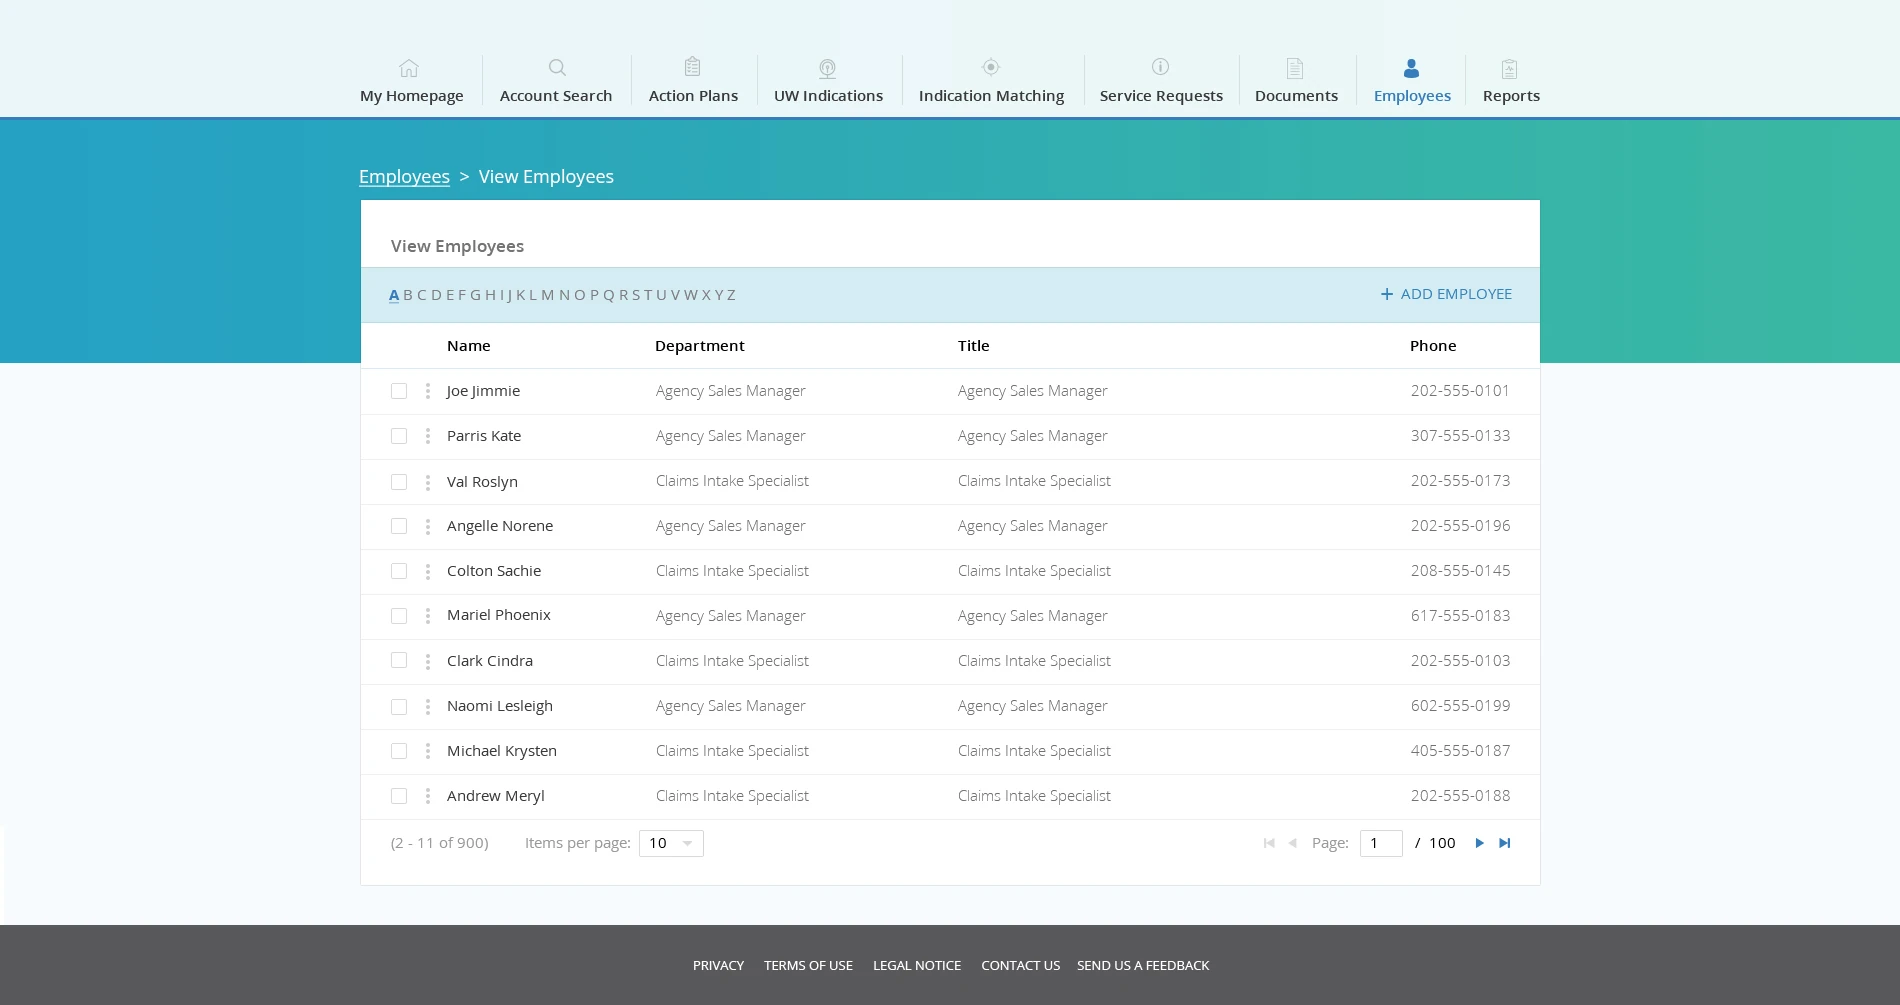1900x1005 pixels.
Task: Open Send Us a Feedback link
Action: pos(1143,965)
